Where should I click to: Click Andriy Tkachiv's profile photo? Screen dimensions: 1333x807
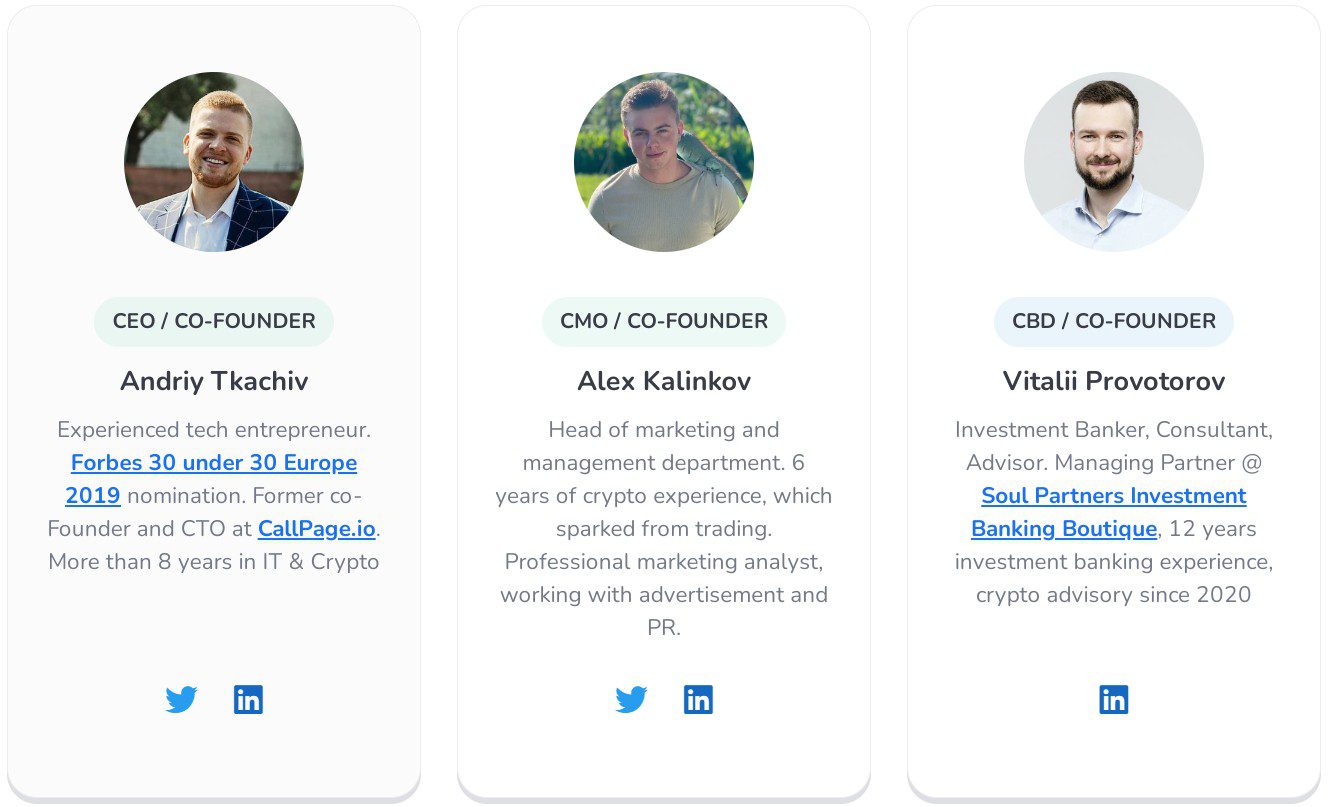[x=214, y=162]
